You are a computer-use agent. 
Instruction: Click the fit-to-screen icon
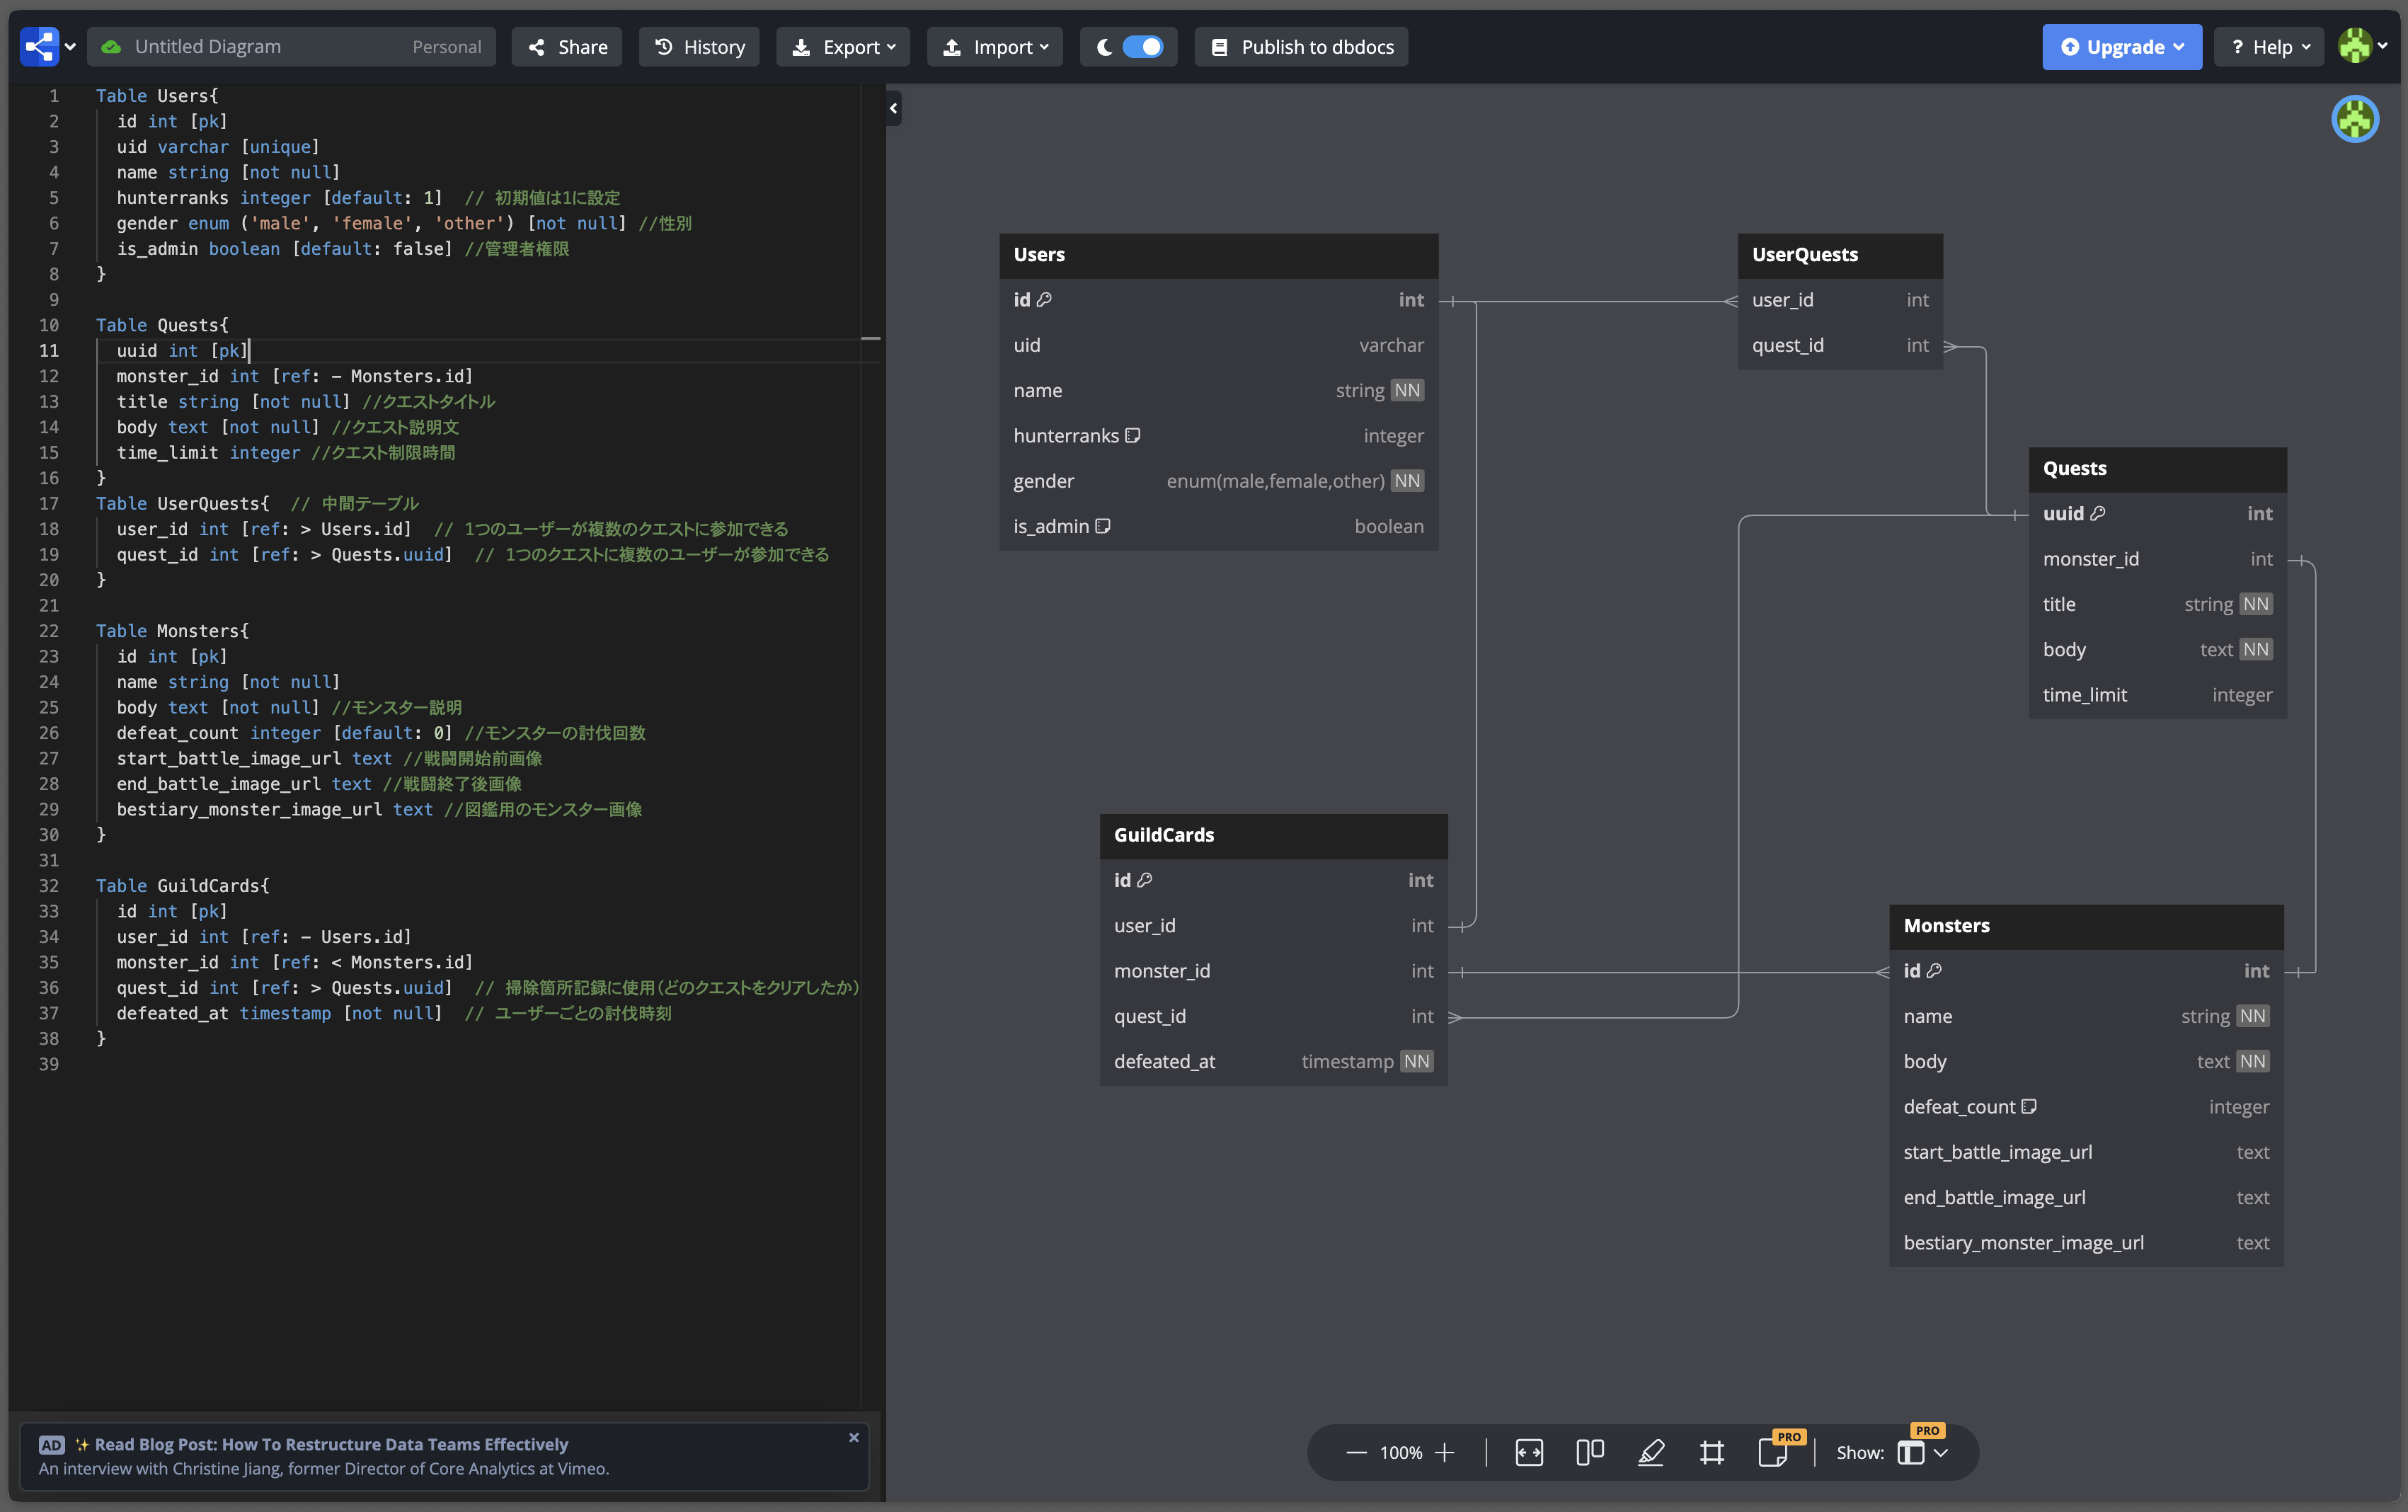(1529, 1452)
